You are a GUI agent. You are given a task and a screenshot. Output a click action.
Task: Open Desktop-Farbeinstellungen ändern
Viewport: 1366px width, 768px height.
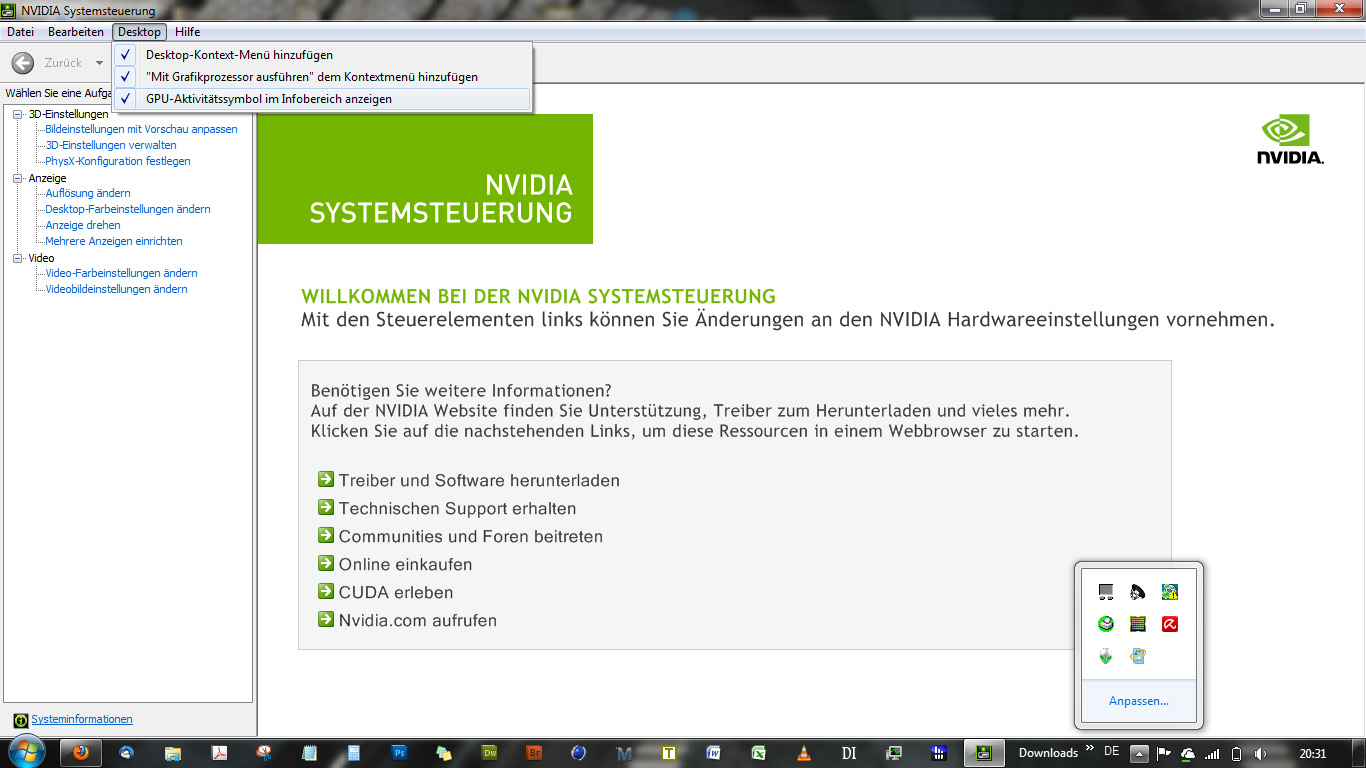tap(128, 209)
